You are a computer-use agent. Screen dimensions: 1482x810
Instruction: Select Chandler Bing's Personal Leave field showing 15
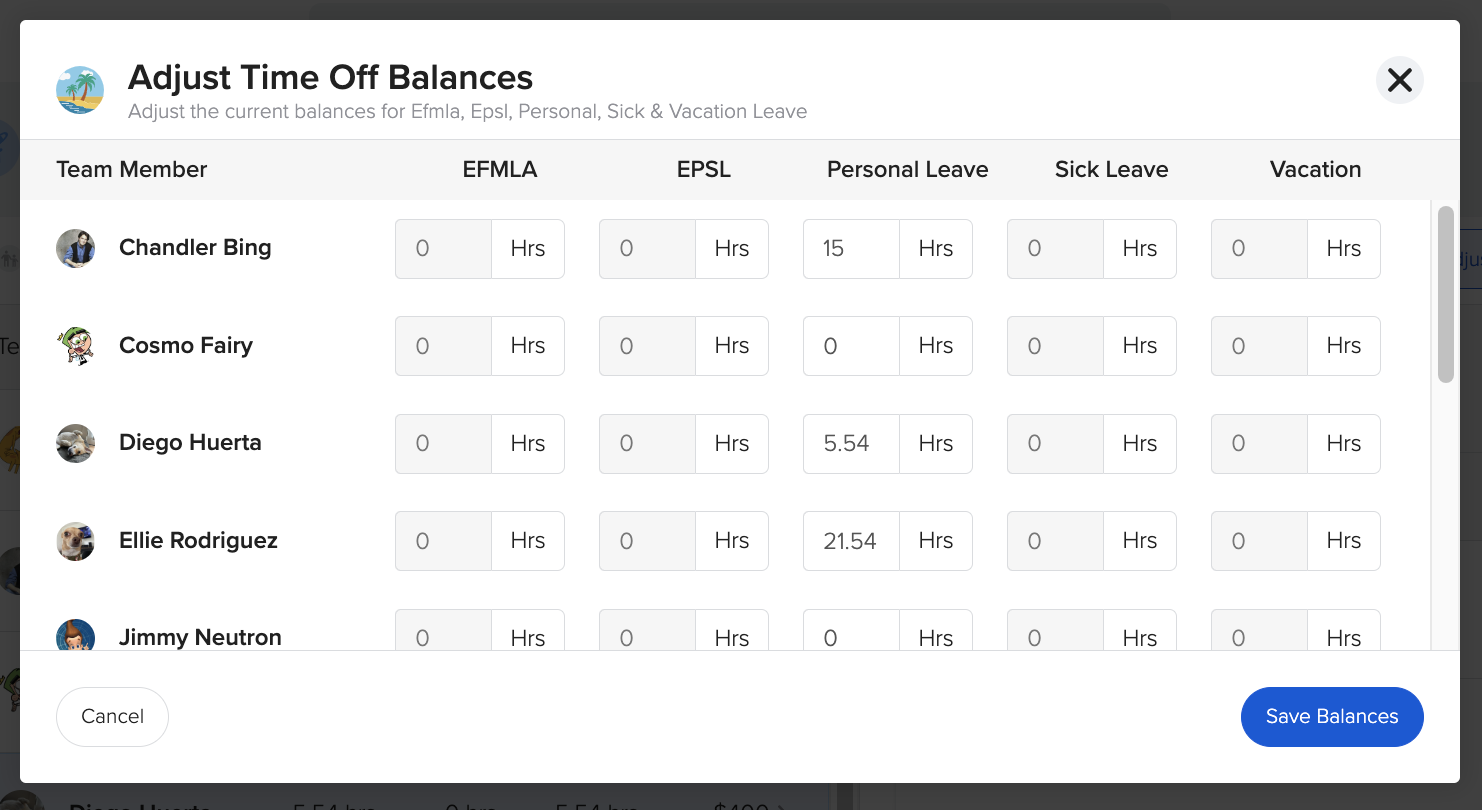(850, 248)
